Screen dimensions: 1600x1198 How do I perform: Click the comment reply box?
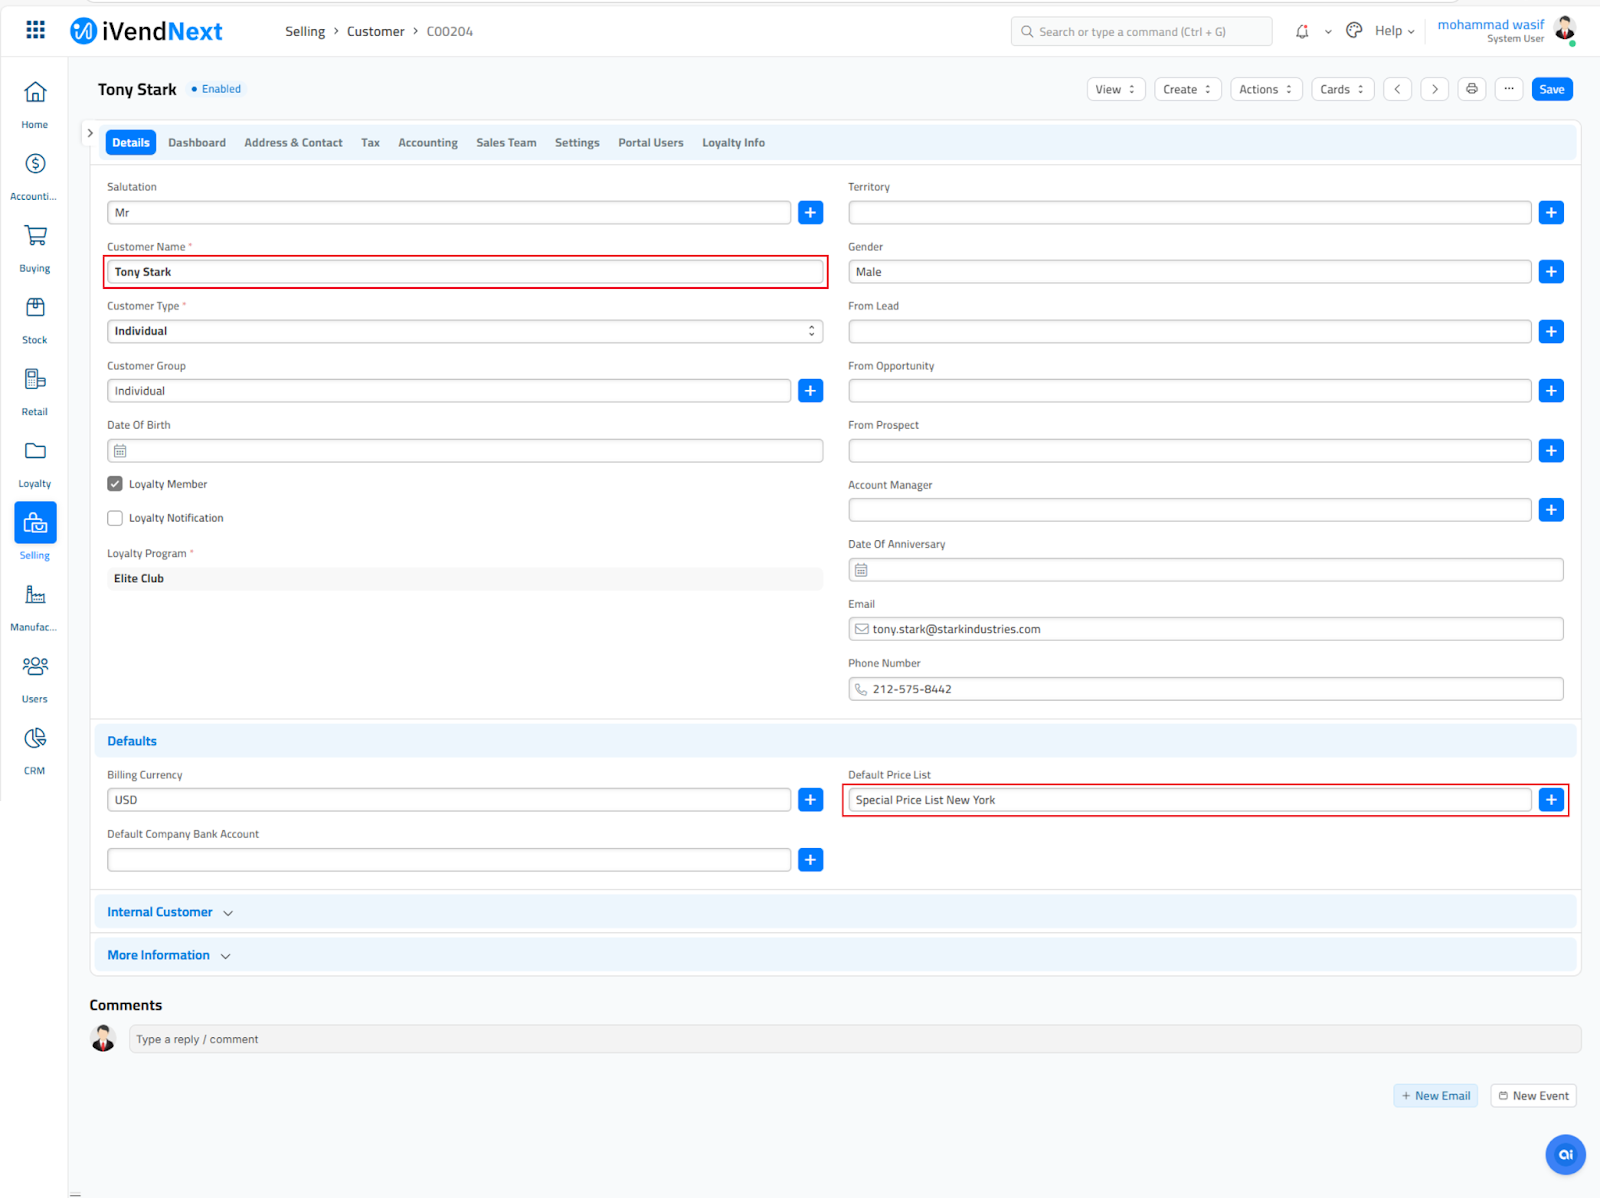point(855,1039)
